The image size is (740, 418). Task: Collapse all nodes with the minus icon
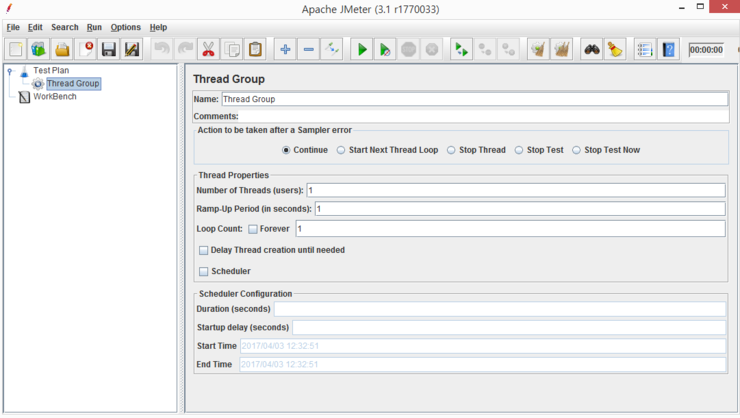point(308,49)
